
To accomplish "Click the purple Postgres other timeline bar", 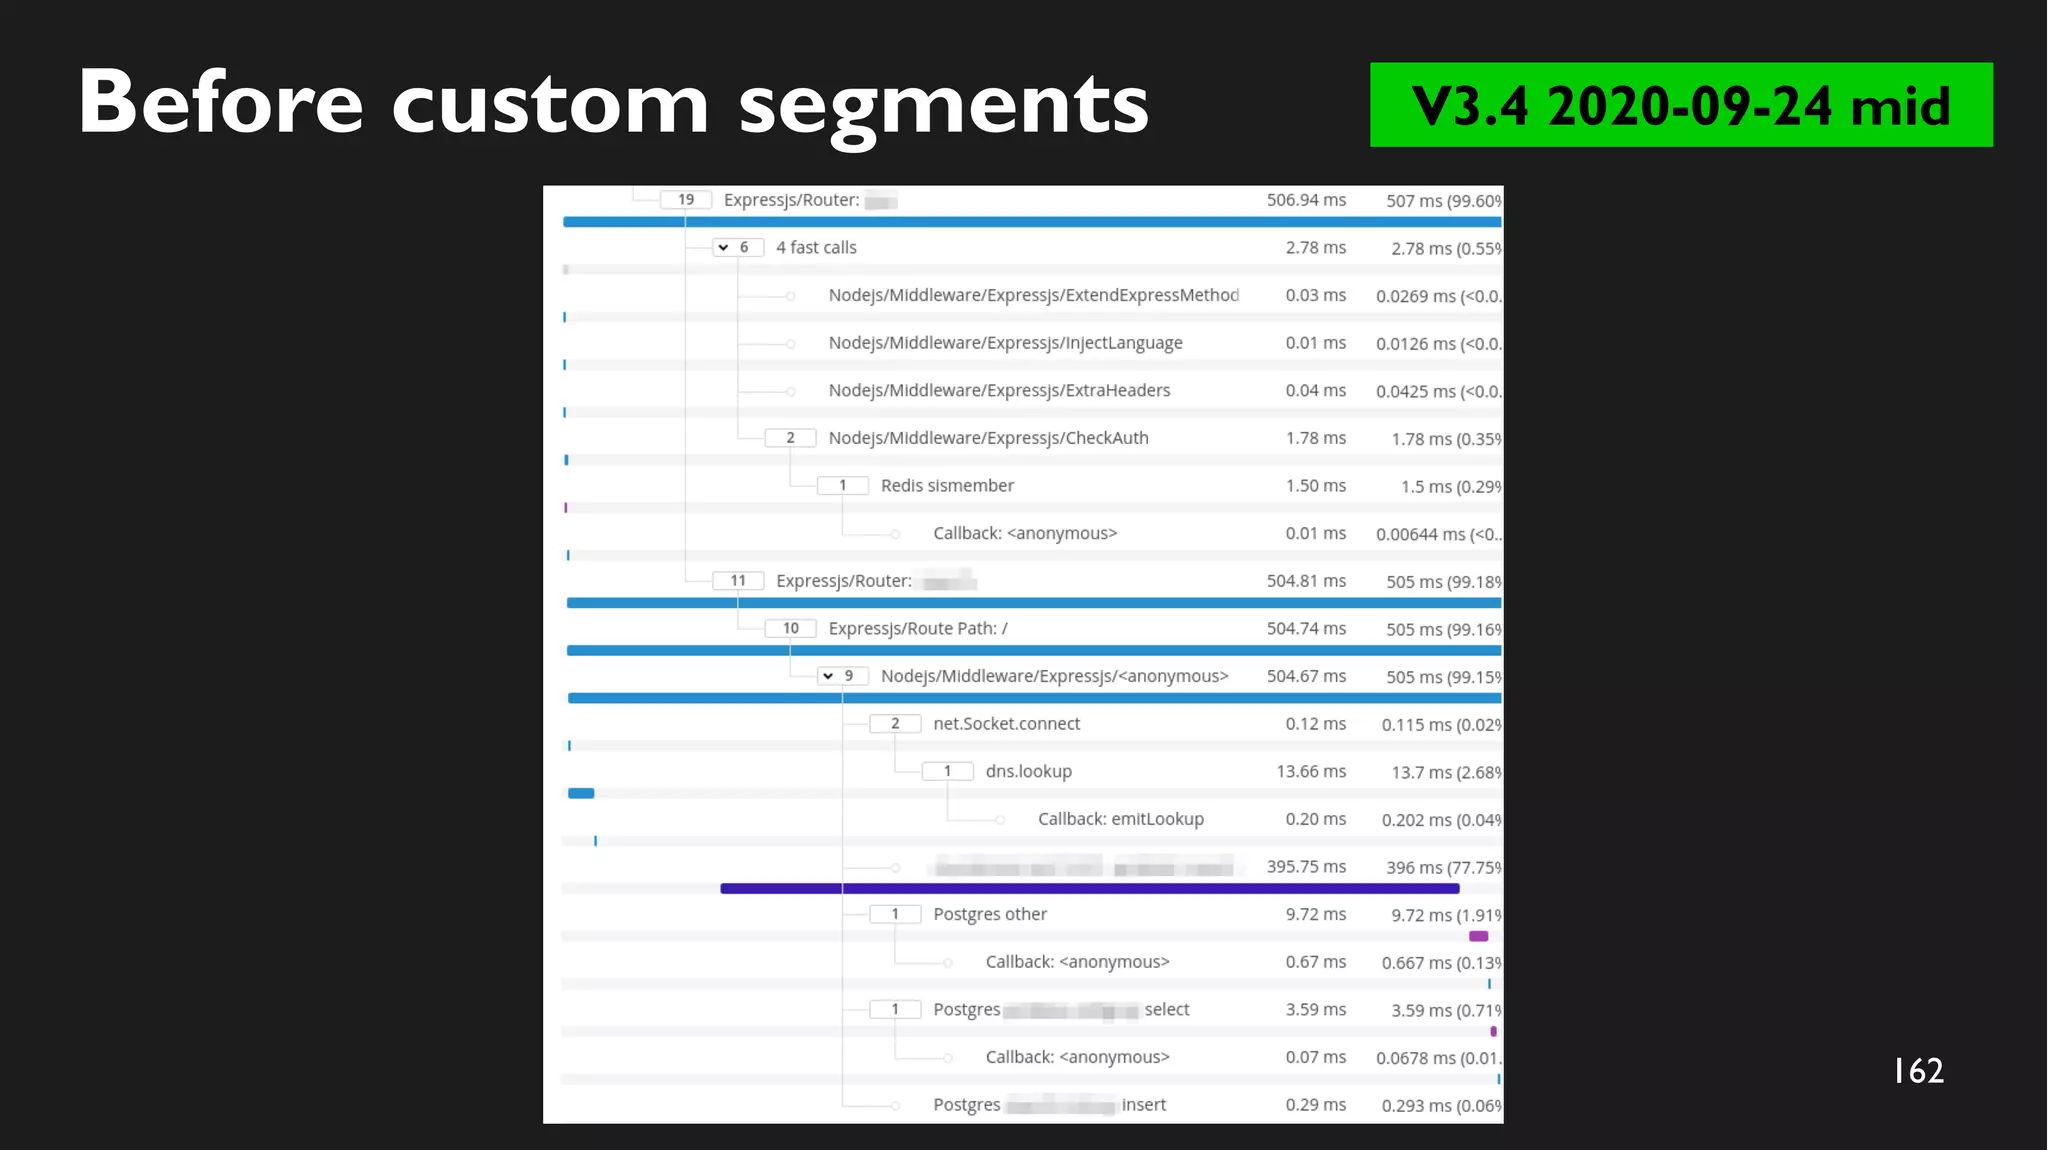I will click(x=1478, y=936).
